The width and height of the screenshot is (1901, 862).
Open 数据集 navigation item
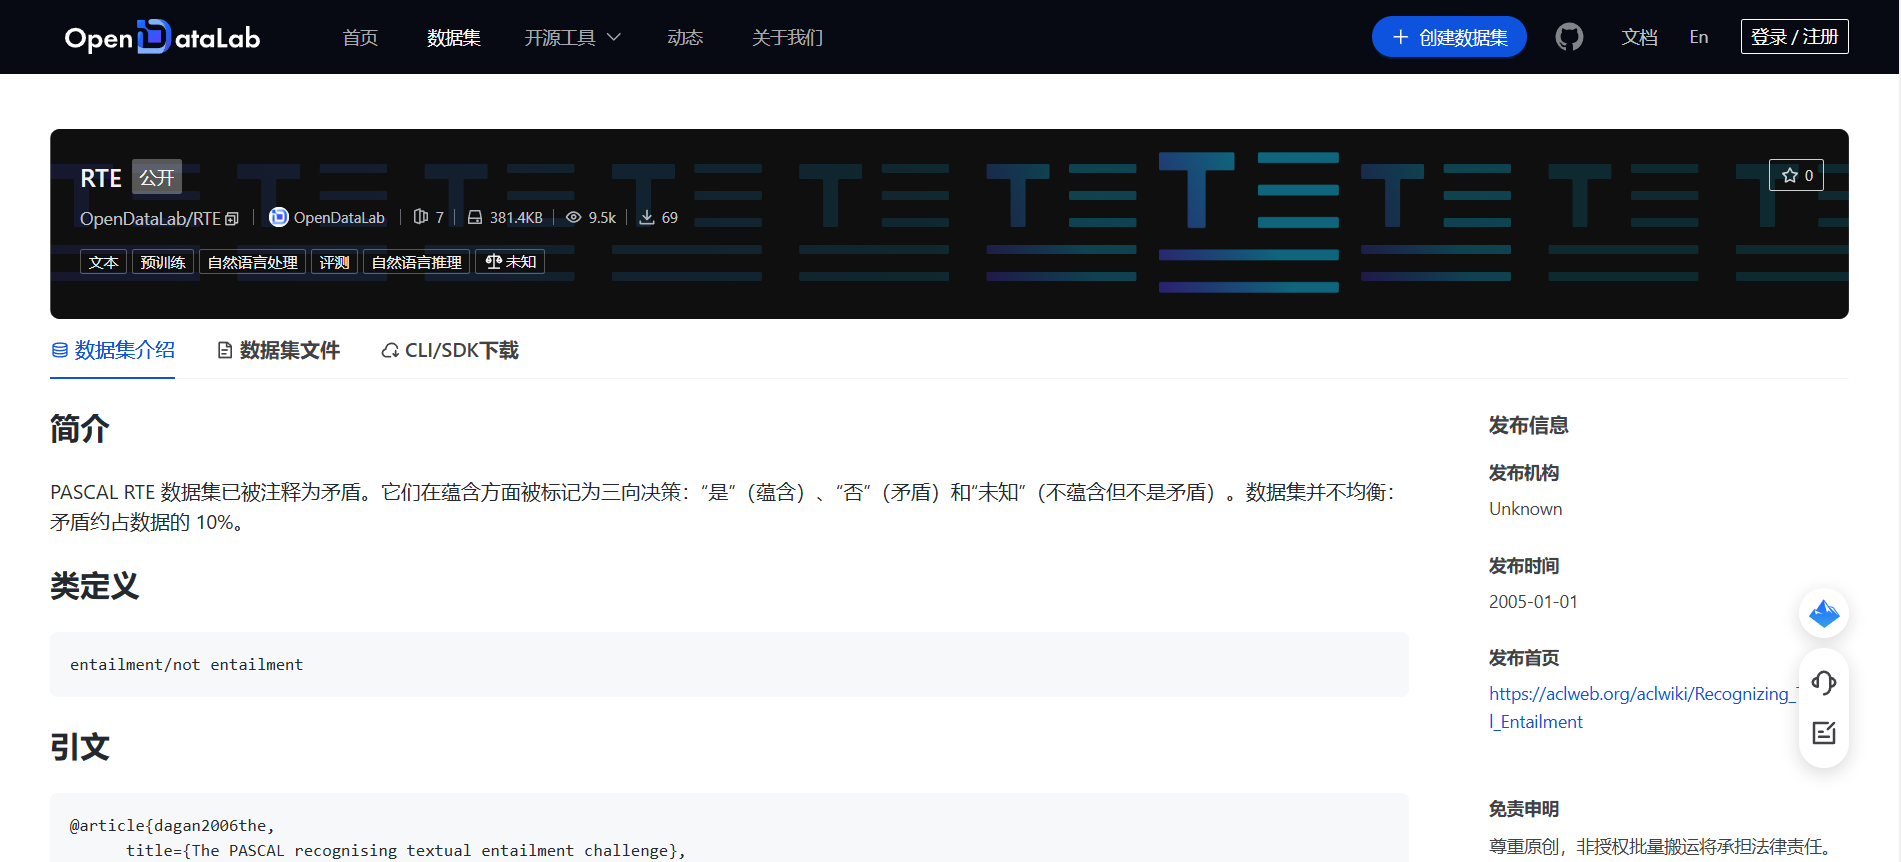(454, 37)
